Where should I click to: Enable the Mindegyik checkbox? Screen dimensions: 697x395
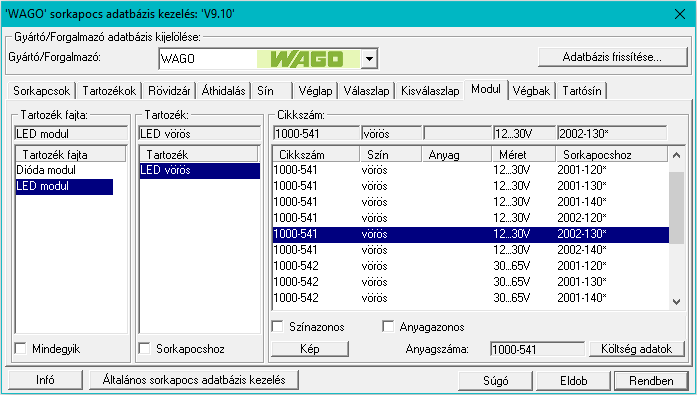[20, 348]
